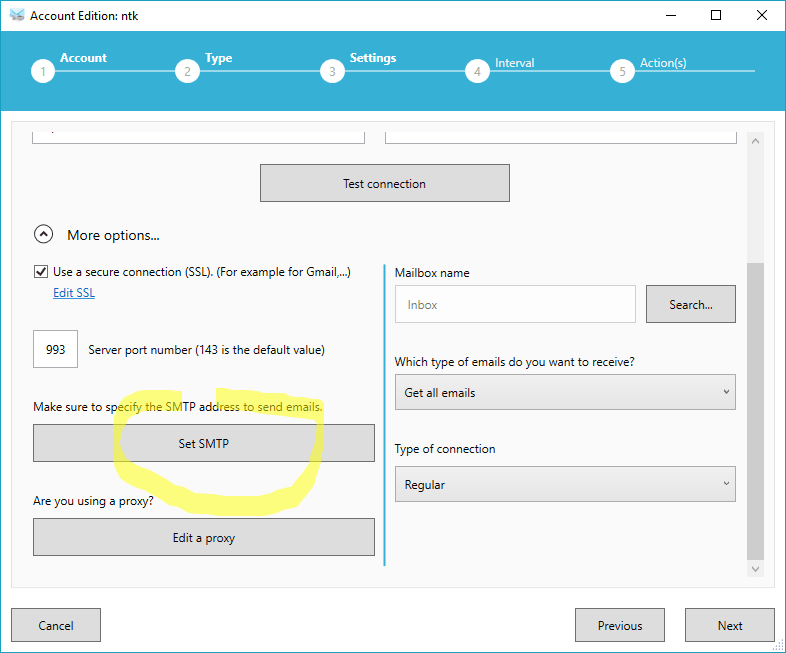The width and height of the screenshot is (786, 653).
Task: Click the Test connection button
Action: pos(384,183)
